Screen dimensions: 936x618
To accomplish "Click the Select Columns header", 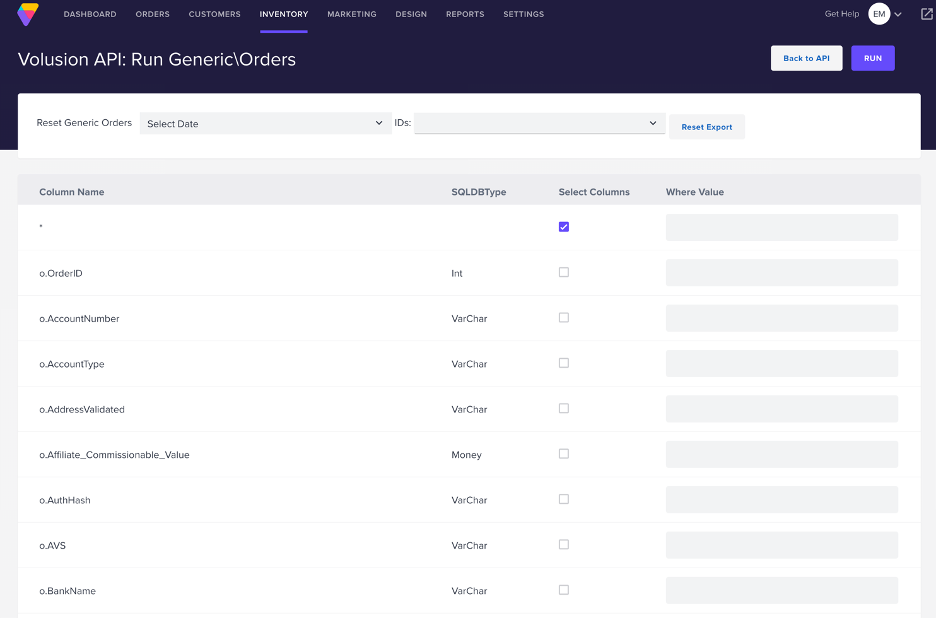I will click(594, 192).
